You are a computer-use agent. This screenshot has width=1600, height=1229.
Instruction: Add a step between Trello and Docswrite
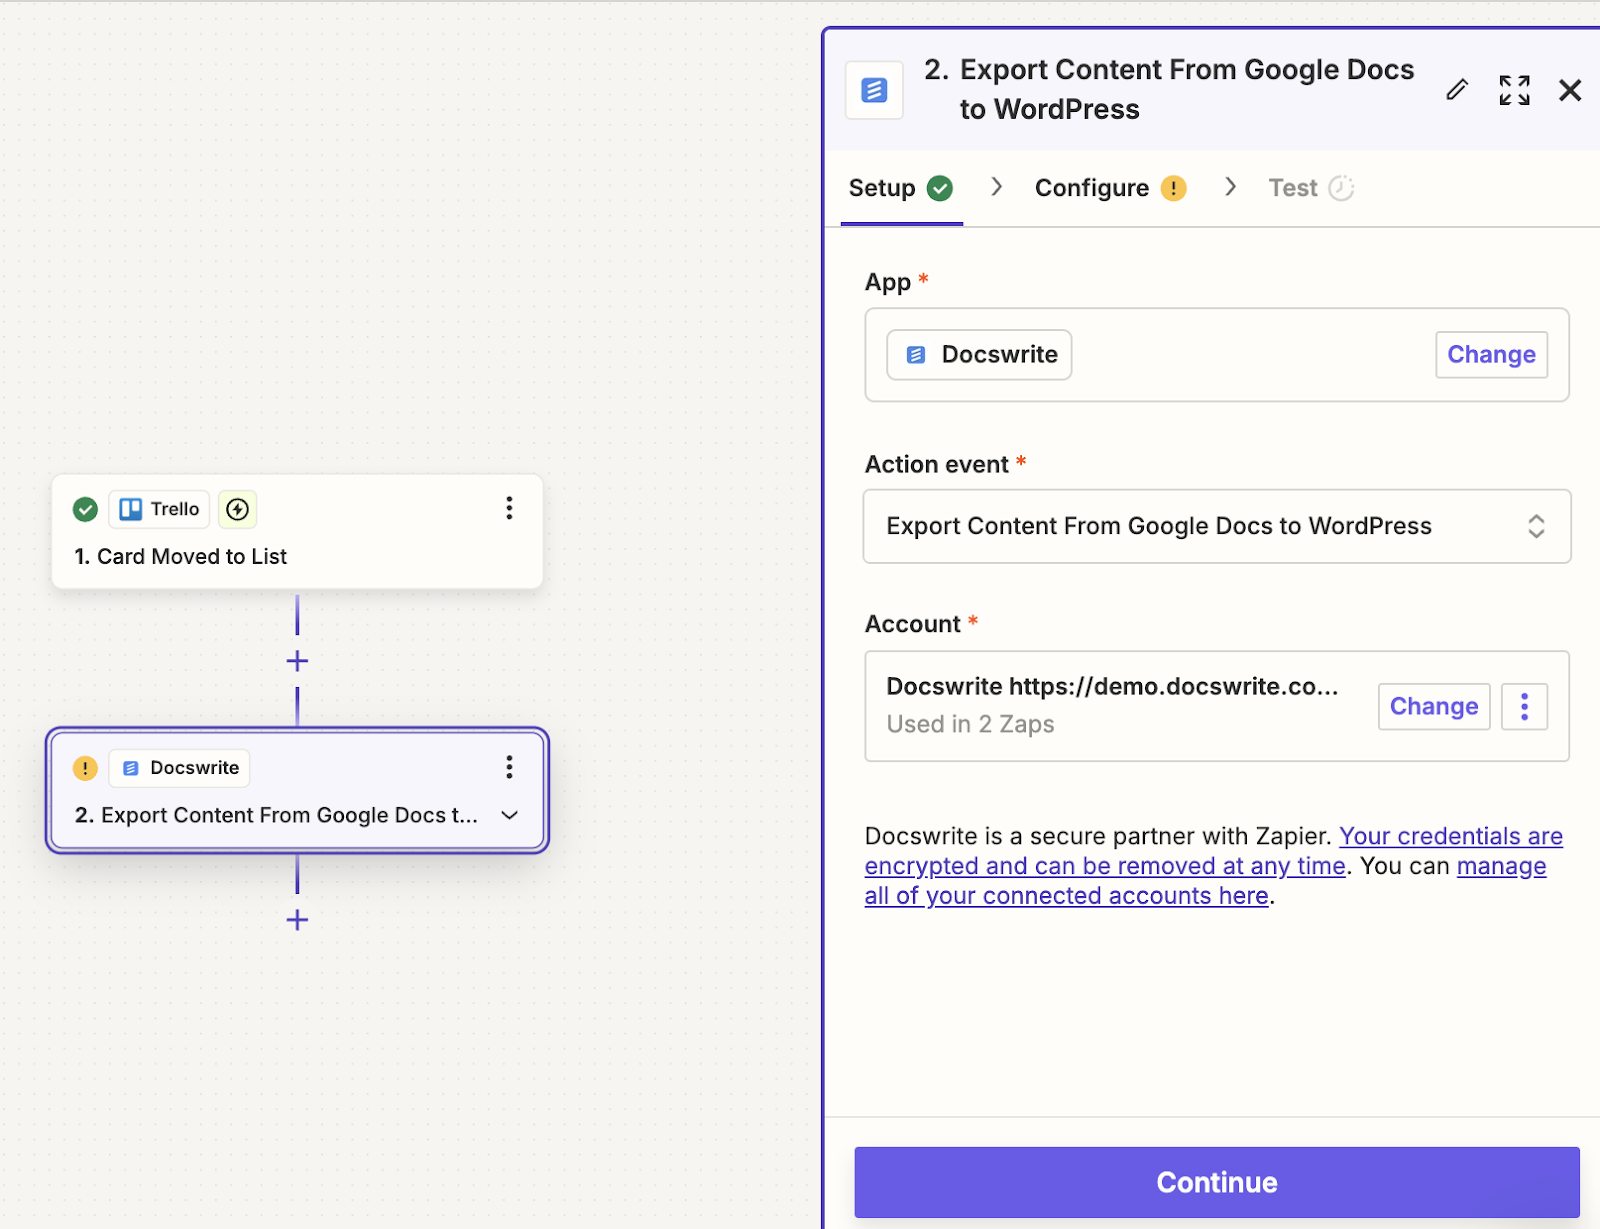coord(297,661)
